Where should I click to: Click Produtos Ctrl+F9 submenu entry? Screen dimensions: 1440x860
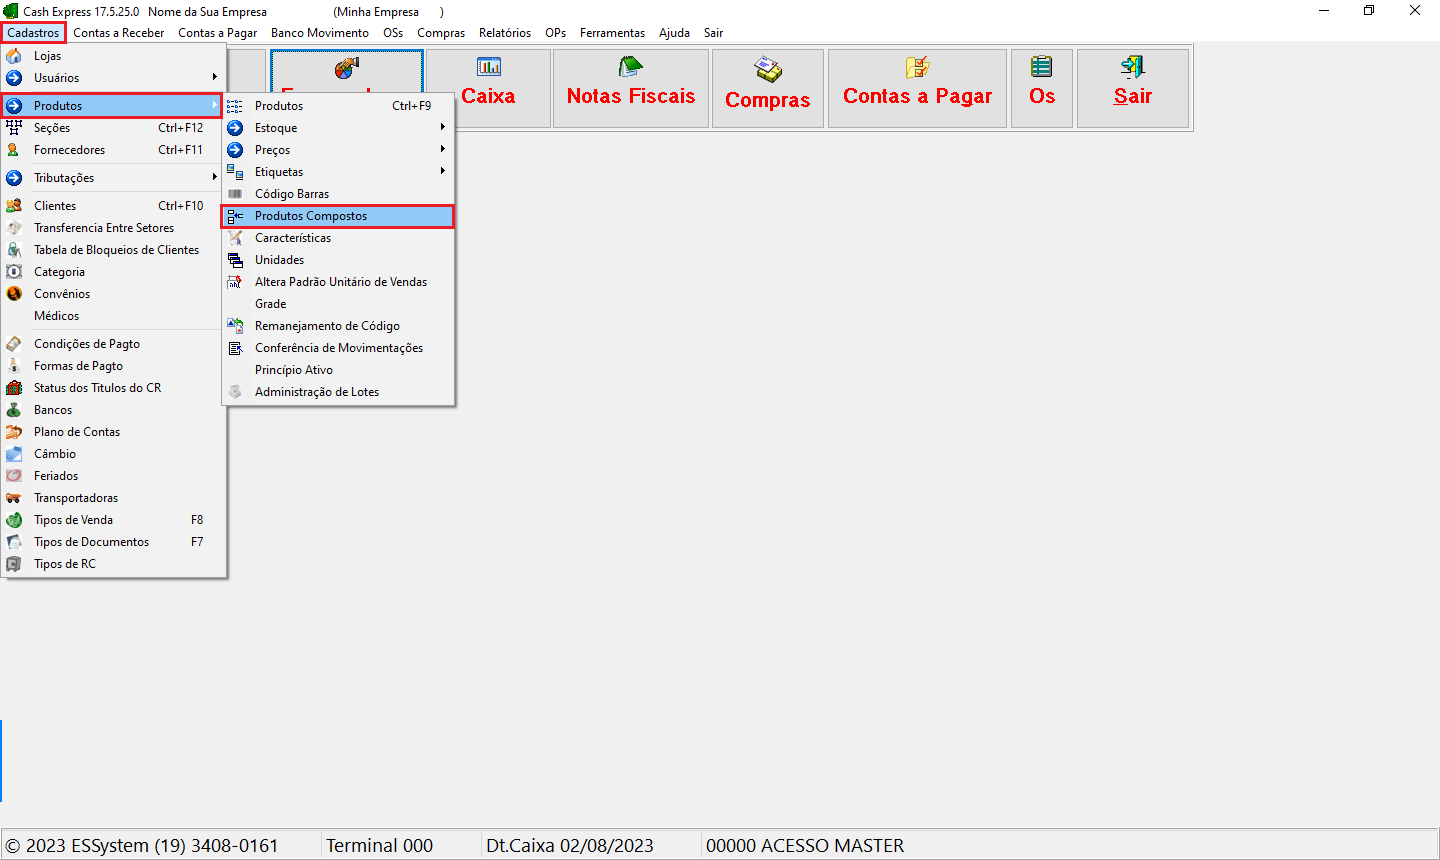338,106
